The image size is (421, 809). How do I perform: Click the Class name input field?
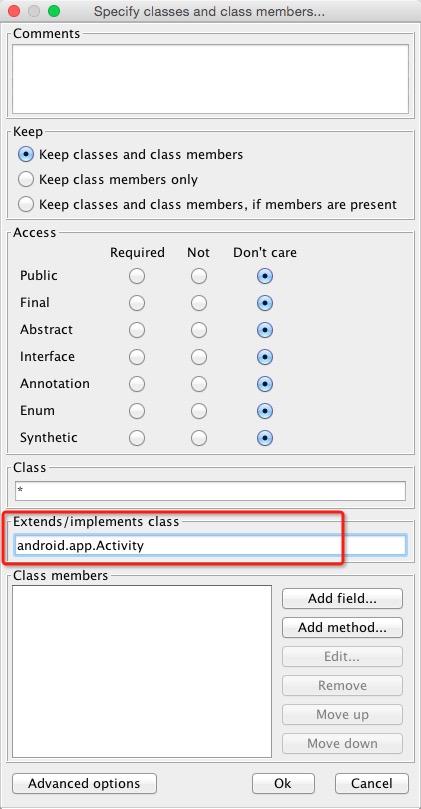pos(210,491)
